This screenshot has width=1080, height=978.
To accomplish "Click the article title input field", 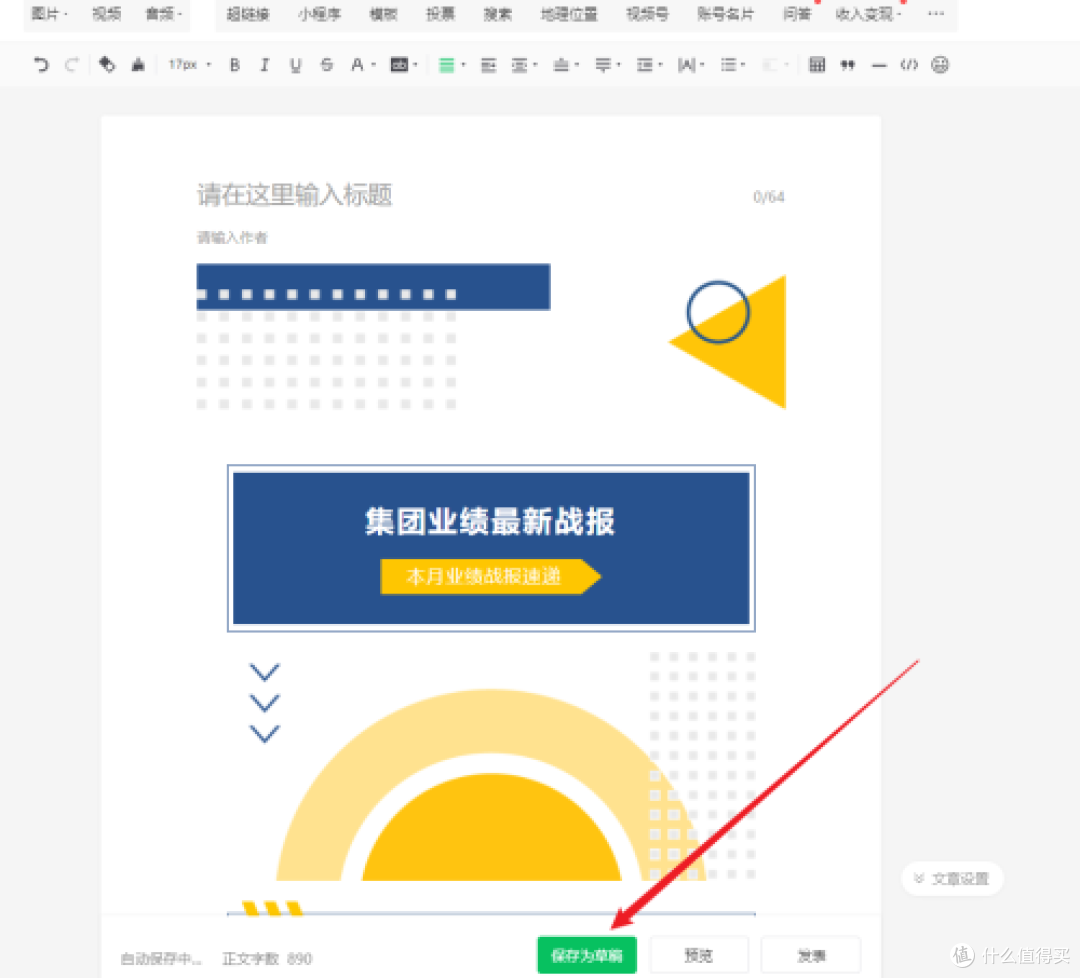I will click(490, 195).
